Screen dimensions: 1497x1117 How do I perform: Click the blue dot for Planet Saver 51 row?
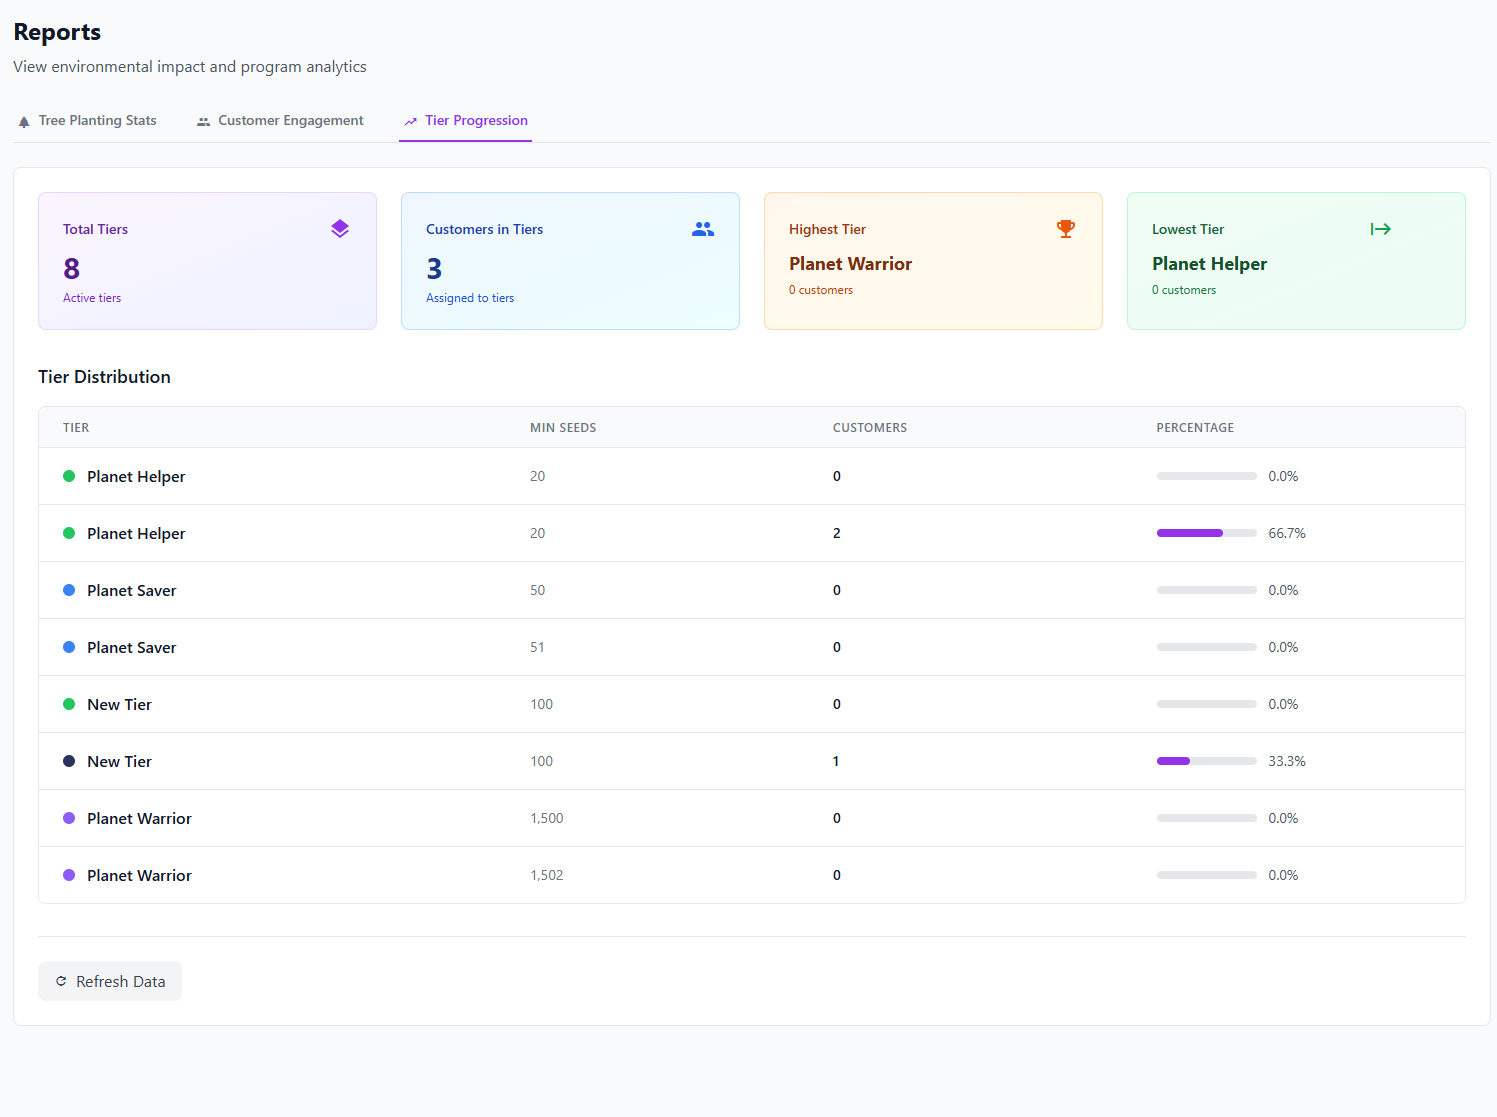pos(69,647)
